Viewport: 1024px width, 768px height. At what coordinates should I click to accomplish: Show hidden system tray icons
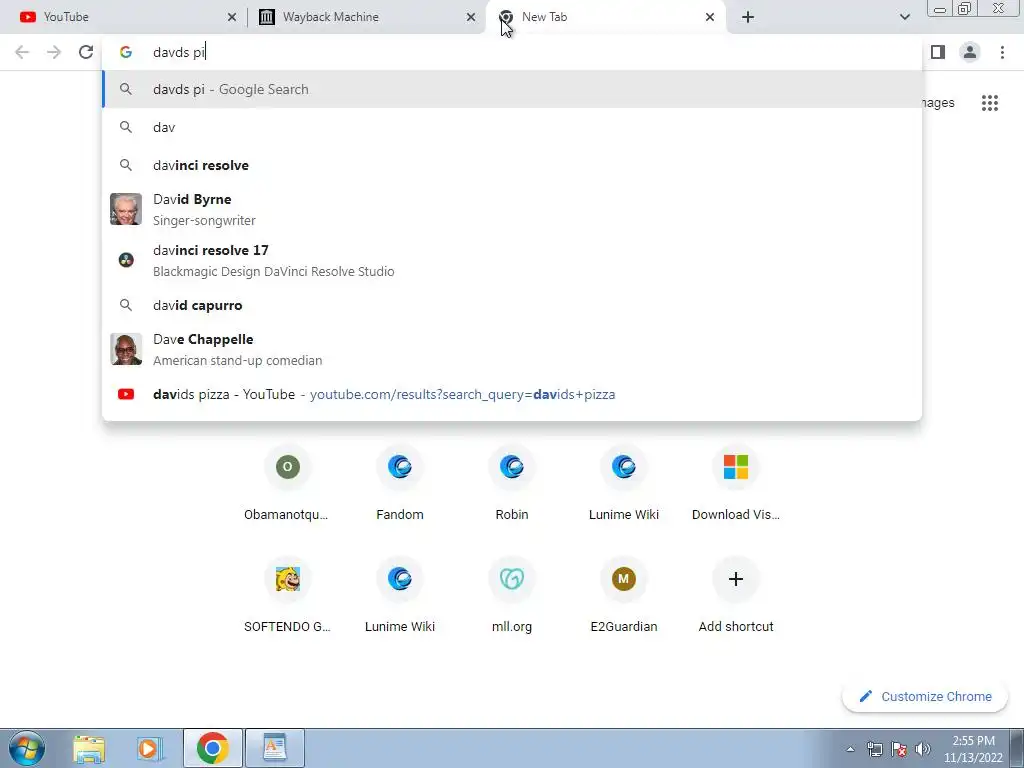pos(850,749)
